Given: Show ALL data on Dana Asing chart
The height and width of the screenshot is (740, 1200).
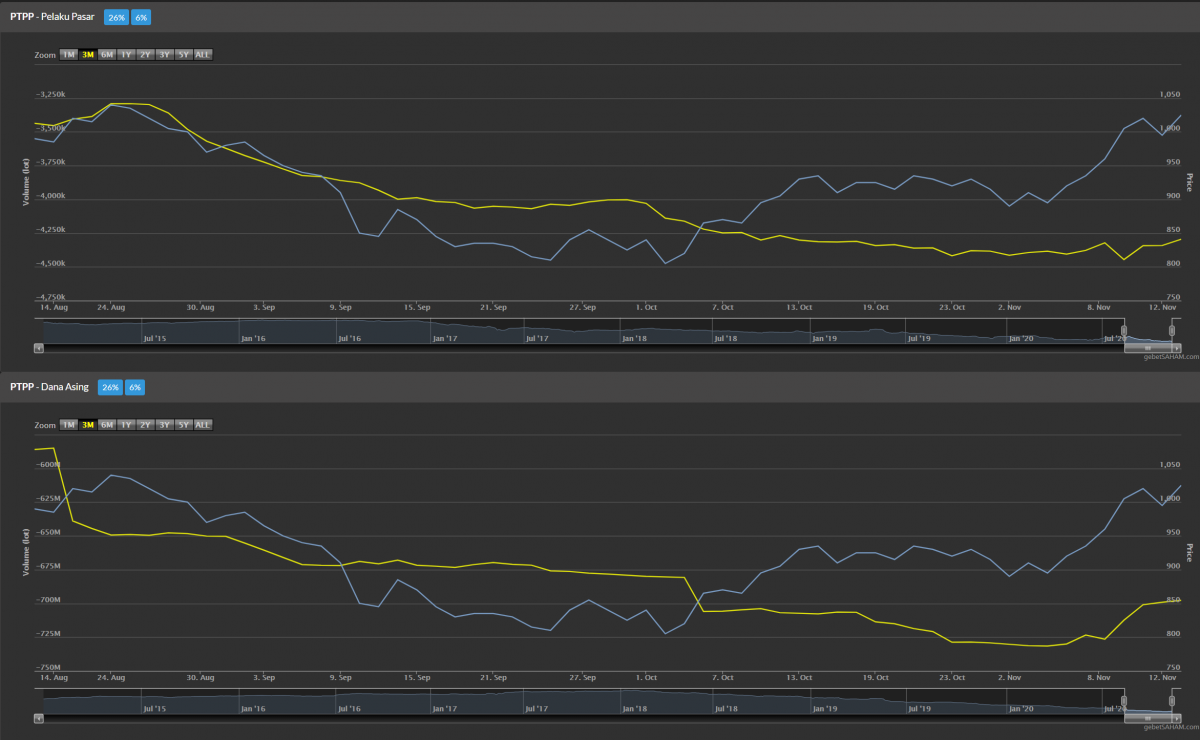Looking at the screenshot, I should coord(203,424).
